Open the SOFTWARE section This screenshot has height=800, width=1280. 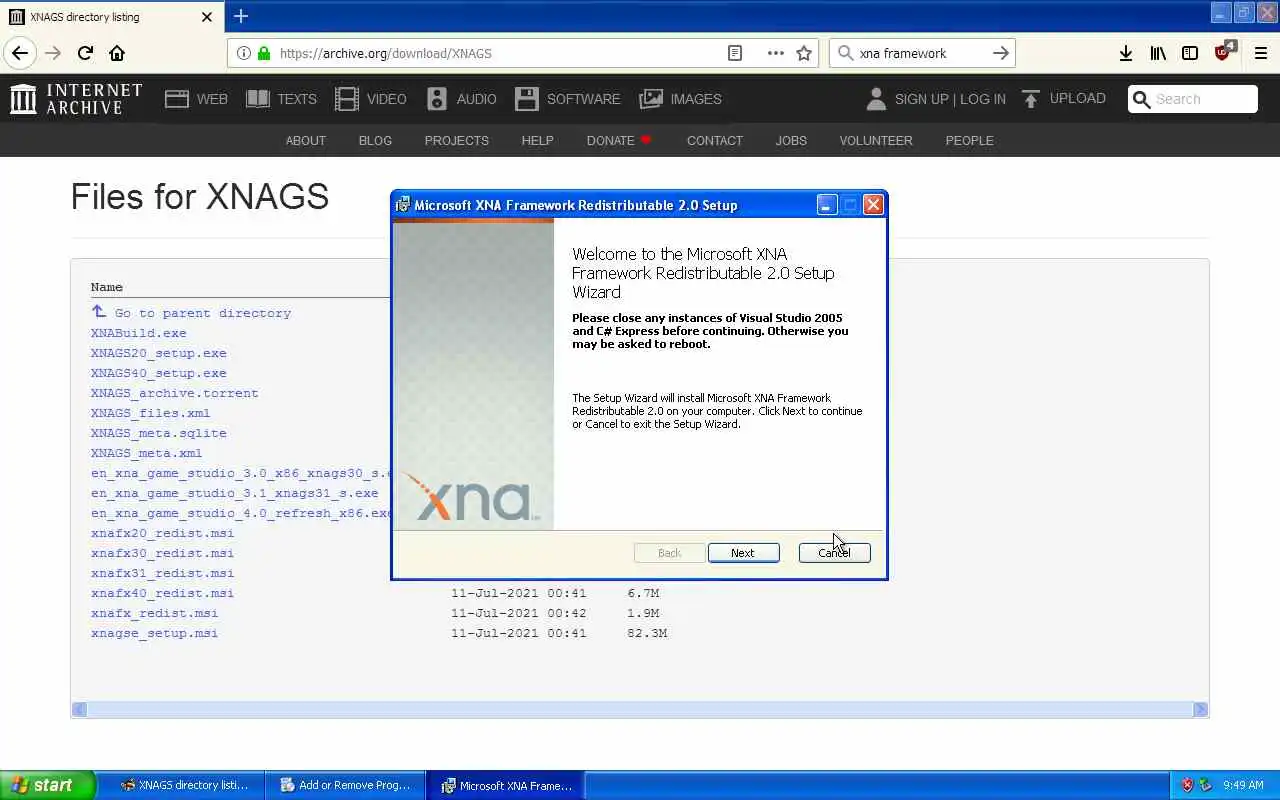(568, 98)
